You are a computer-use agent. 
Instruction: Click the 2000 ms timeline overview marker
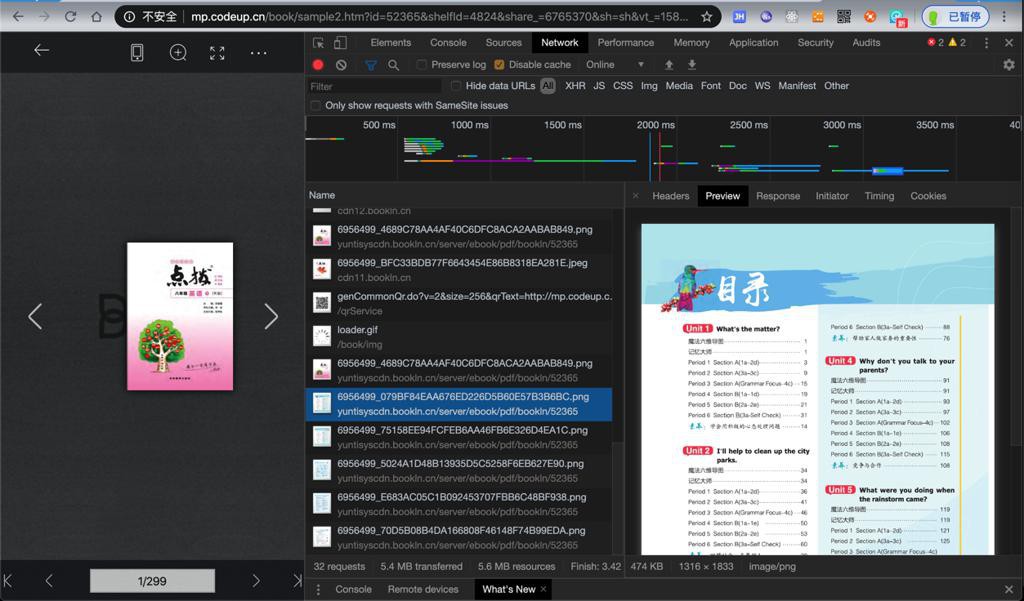(x=656, y=125)
